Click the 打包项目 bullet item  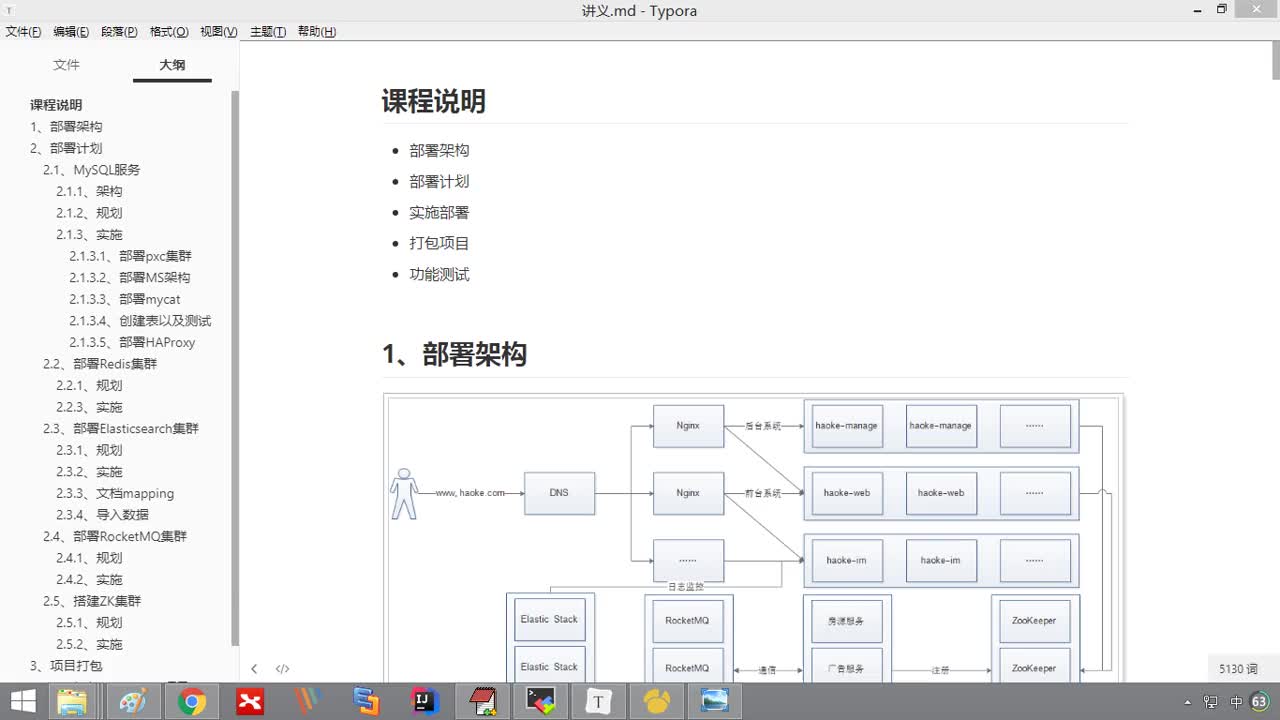click(x=439, y=243)
